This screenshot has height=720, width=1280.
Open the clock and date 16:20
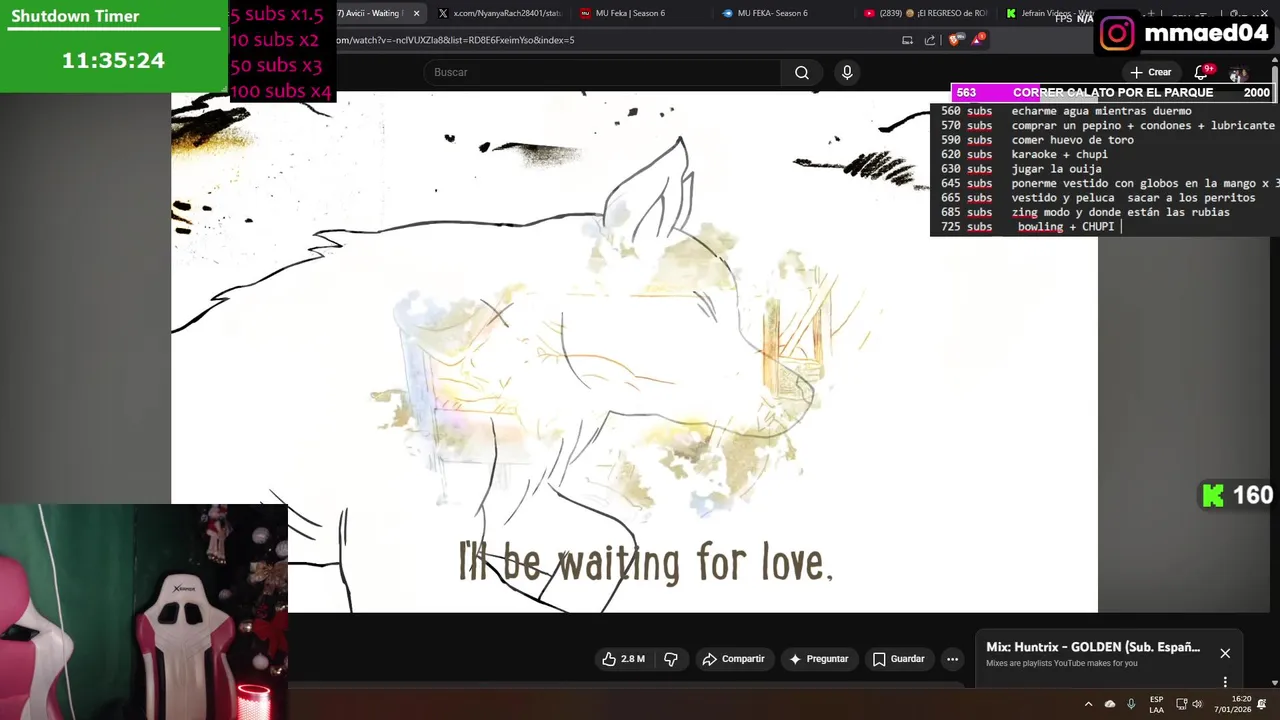pyautogui.click(x=1232, y=704)
